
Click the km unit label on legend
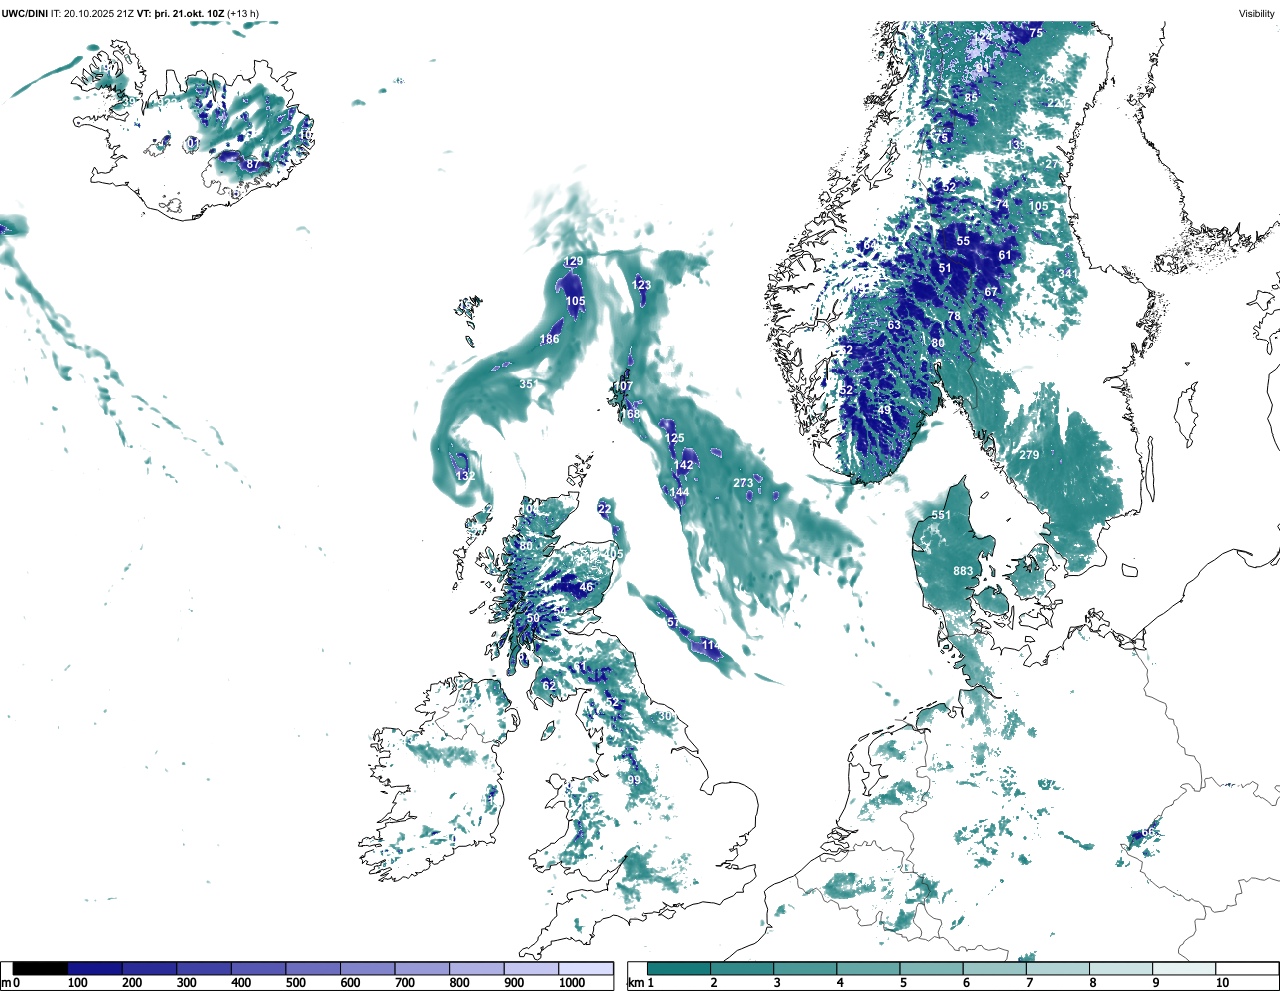(x=635, y=983)
